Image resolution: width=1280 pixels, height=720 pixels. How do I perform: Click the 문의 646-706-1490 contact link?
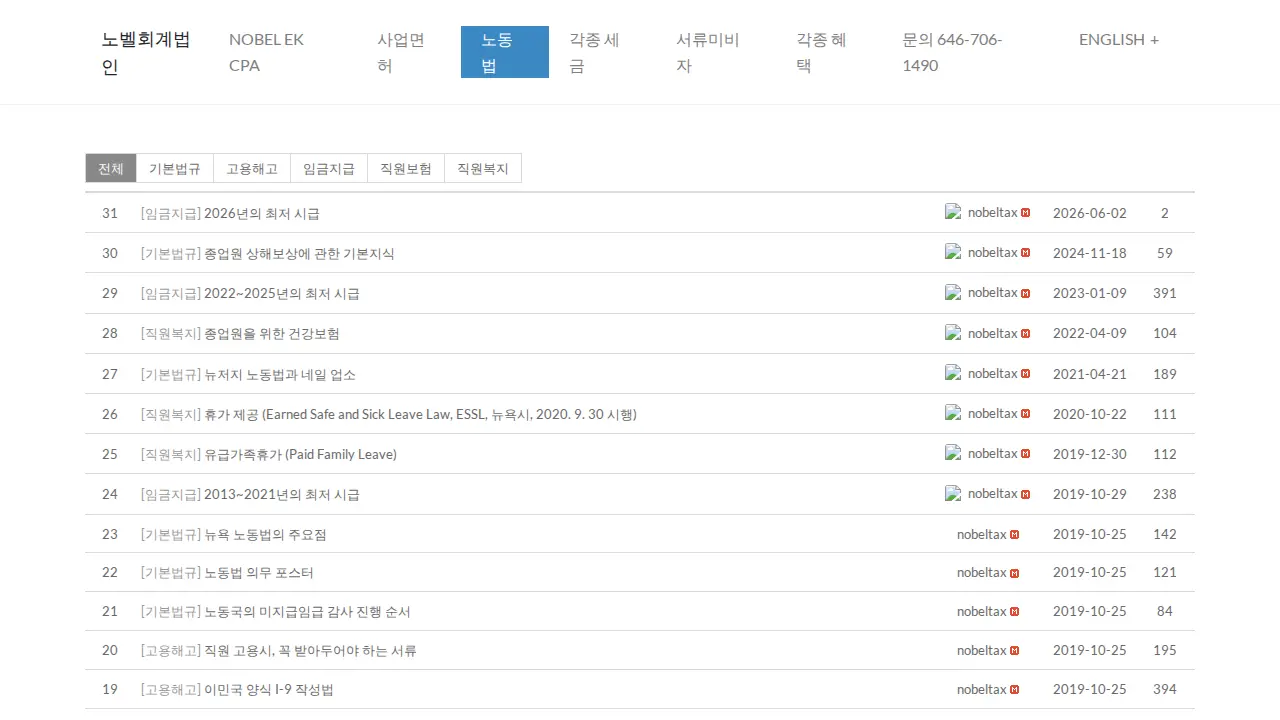tap(970, 52)
